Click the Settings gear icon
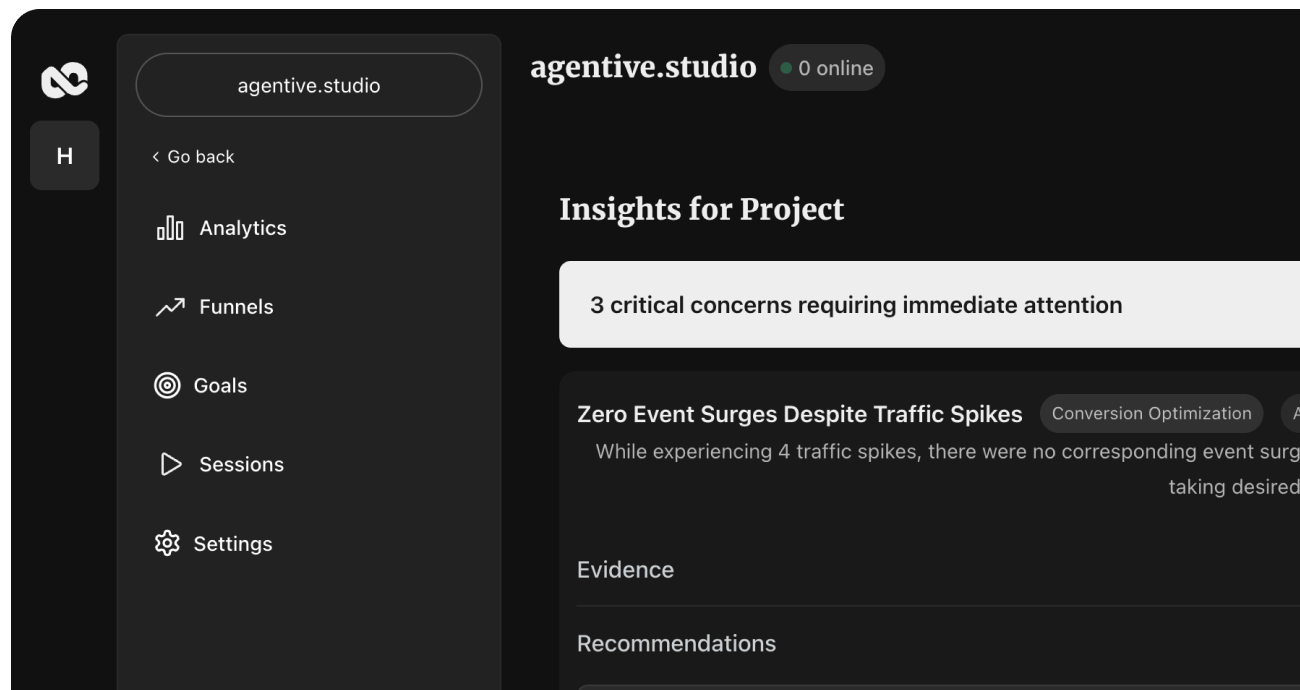Screen dimensions: 1300x690 167,543
